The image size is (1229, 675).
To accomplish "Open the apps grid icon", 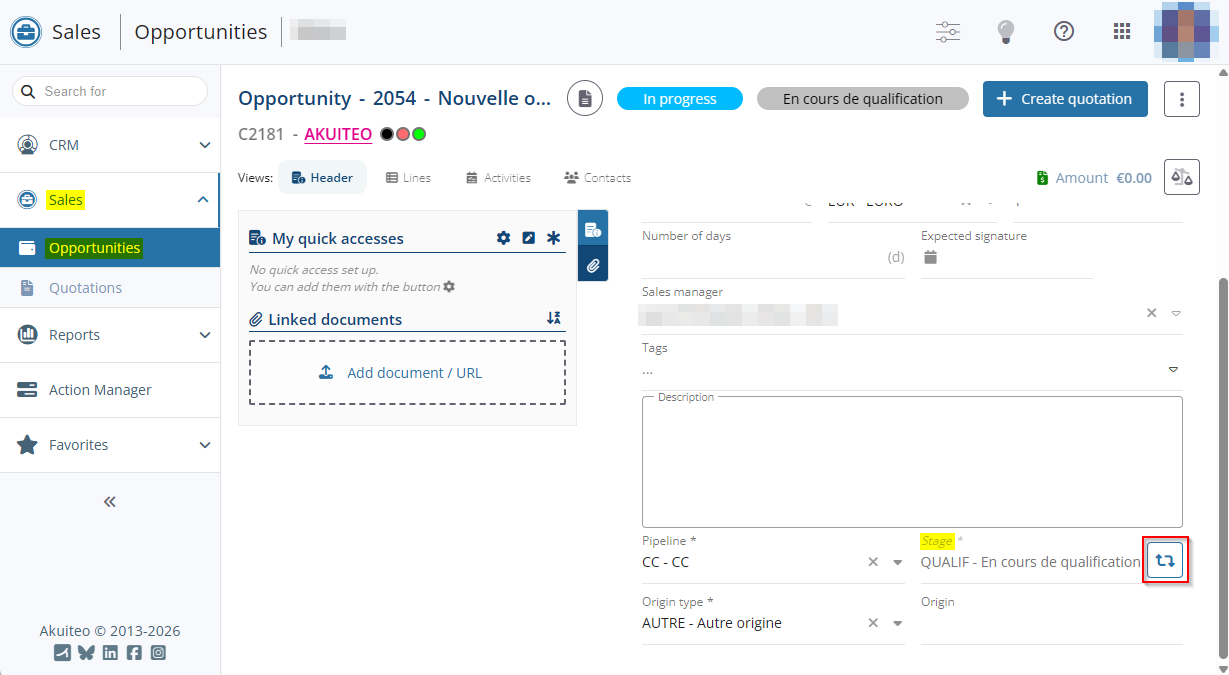I will [1121, 31].
